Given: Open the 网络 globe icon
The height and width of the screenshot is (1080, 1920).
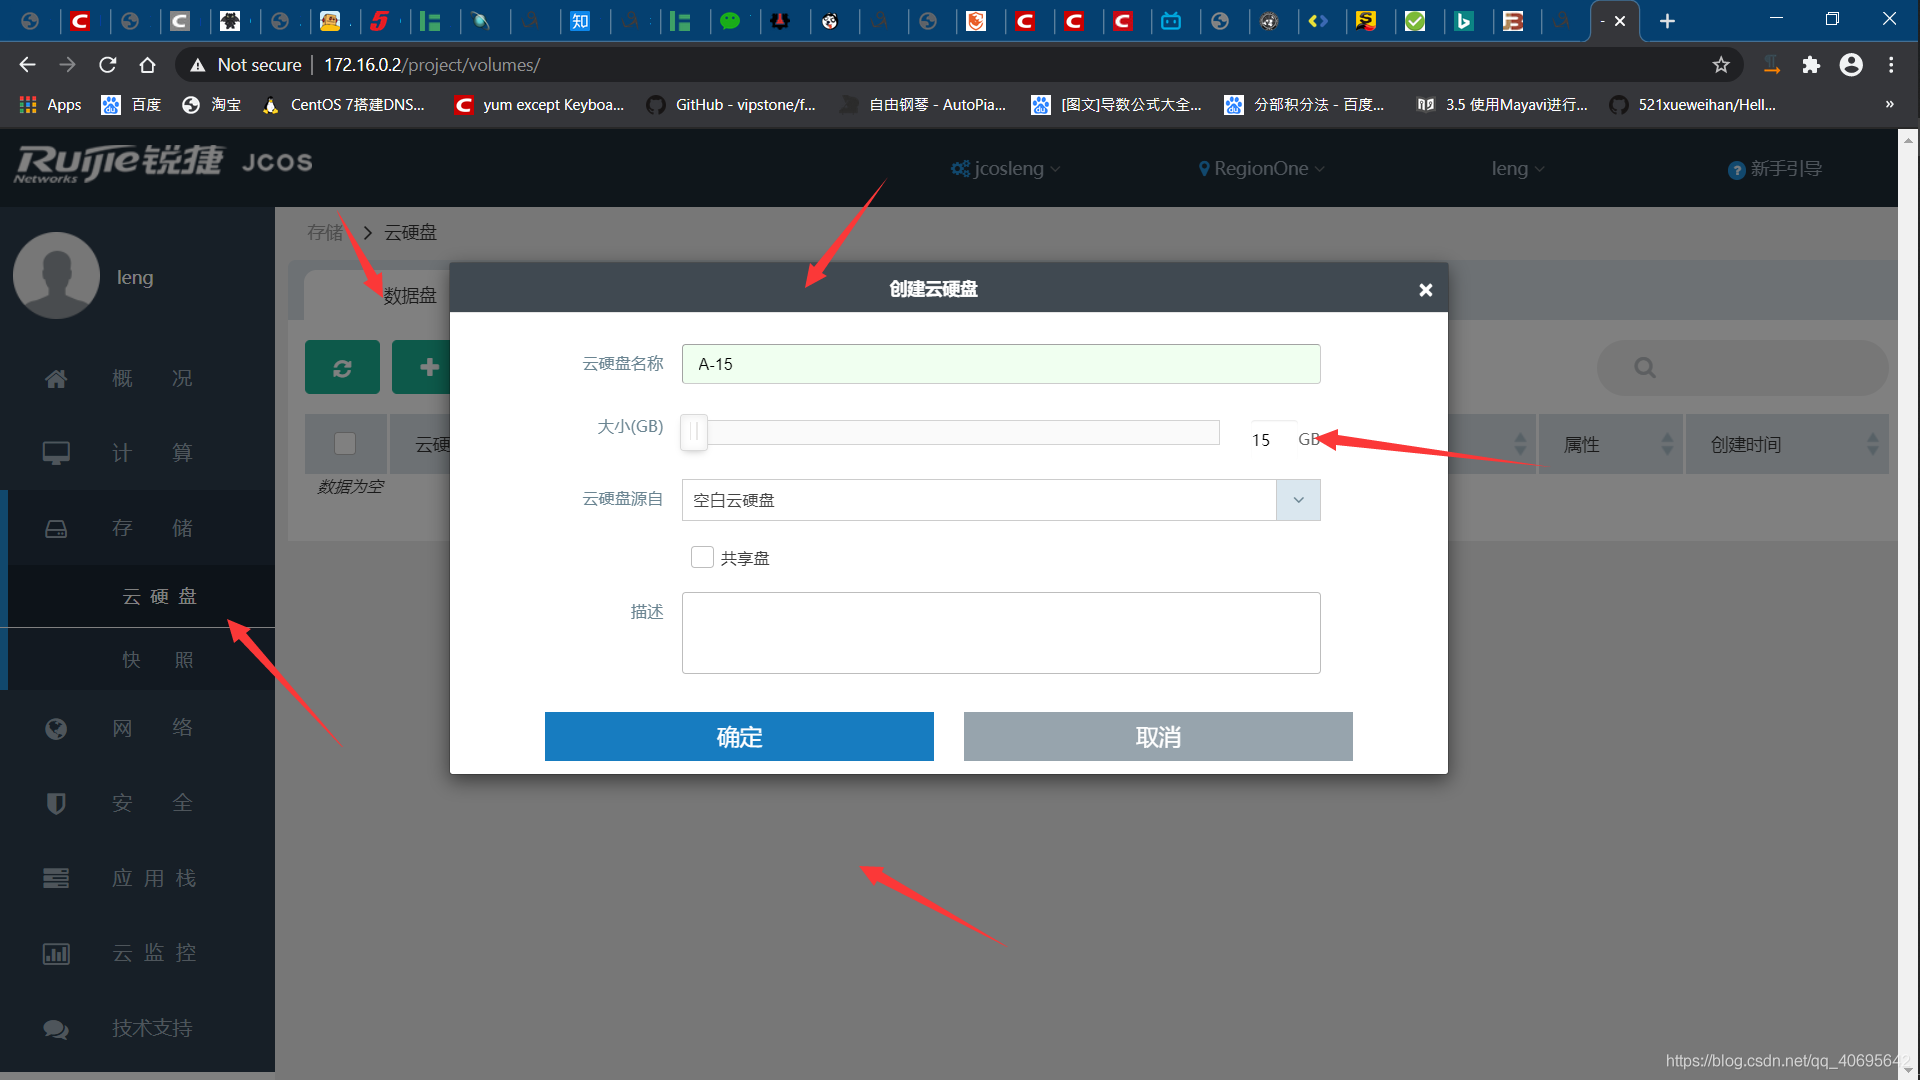Looking at the screenshot, I should [x=56, y=728].
